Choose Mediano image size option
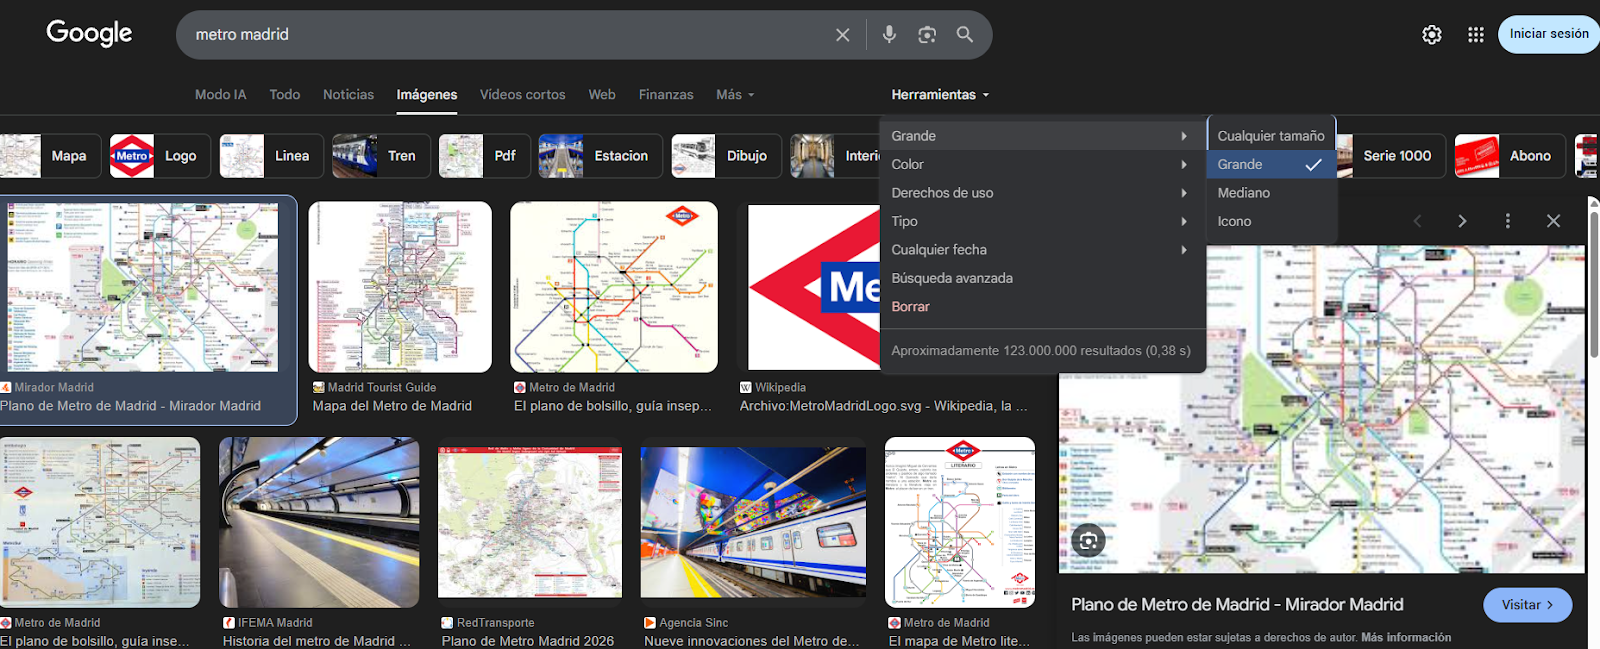 tap(1243, 193)
